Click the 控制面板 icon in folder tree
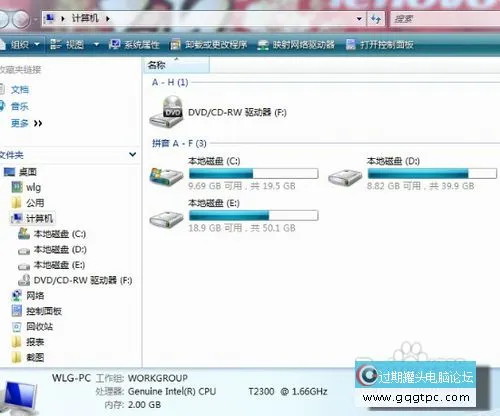The width and height of the screenshot is (500, 416). tap(17, 311)
